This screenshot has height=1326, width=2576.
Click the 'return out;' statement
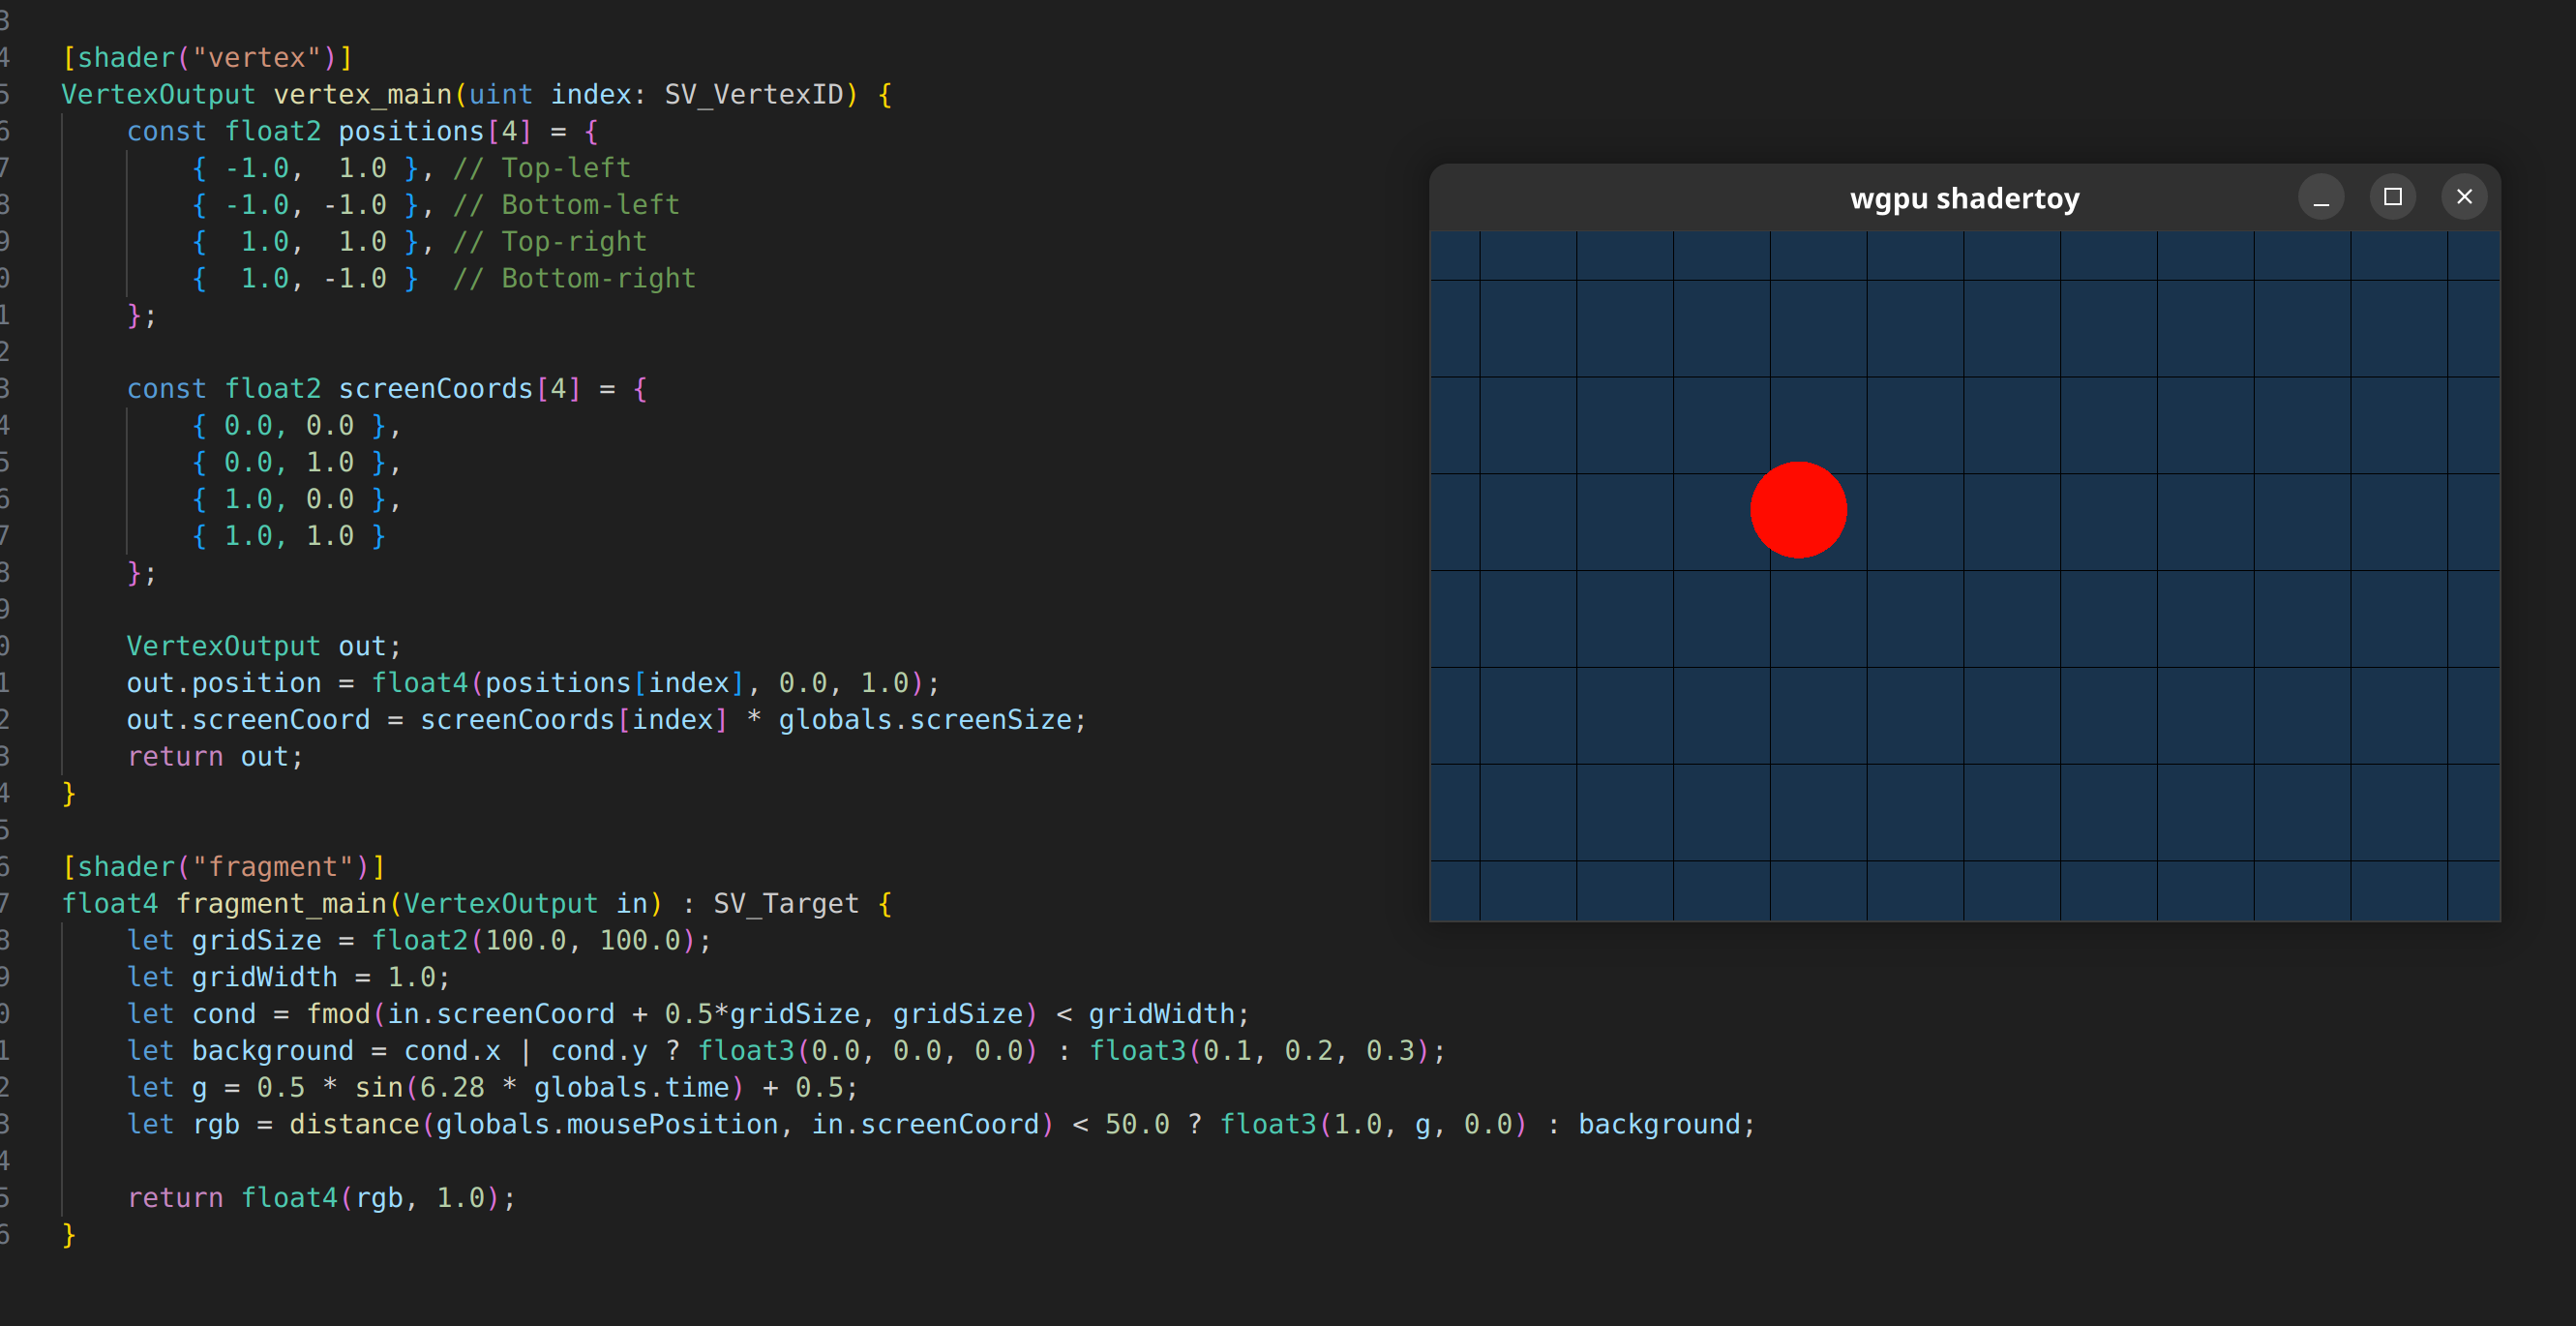pos(215,757)
